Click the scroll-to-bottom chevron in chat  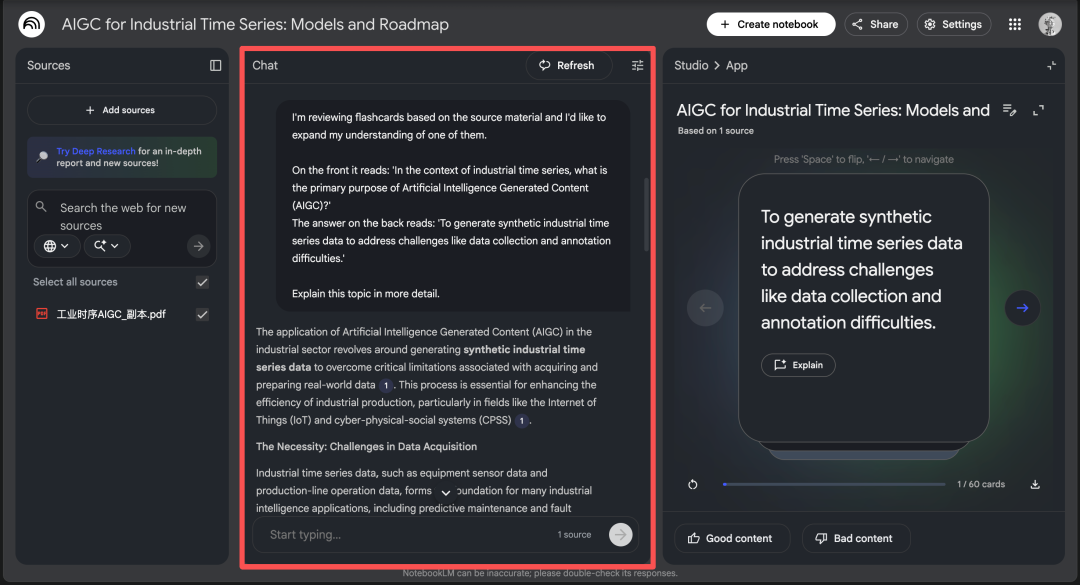[446, 492]
